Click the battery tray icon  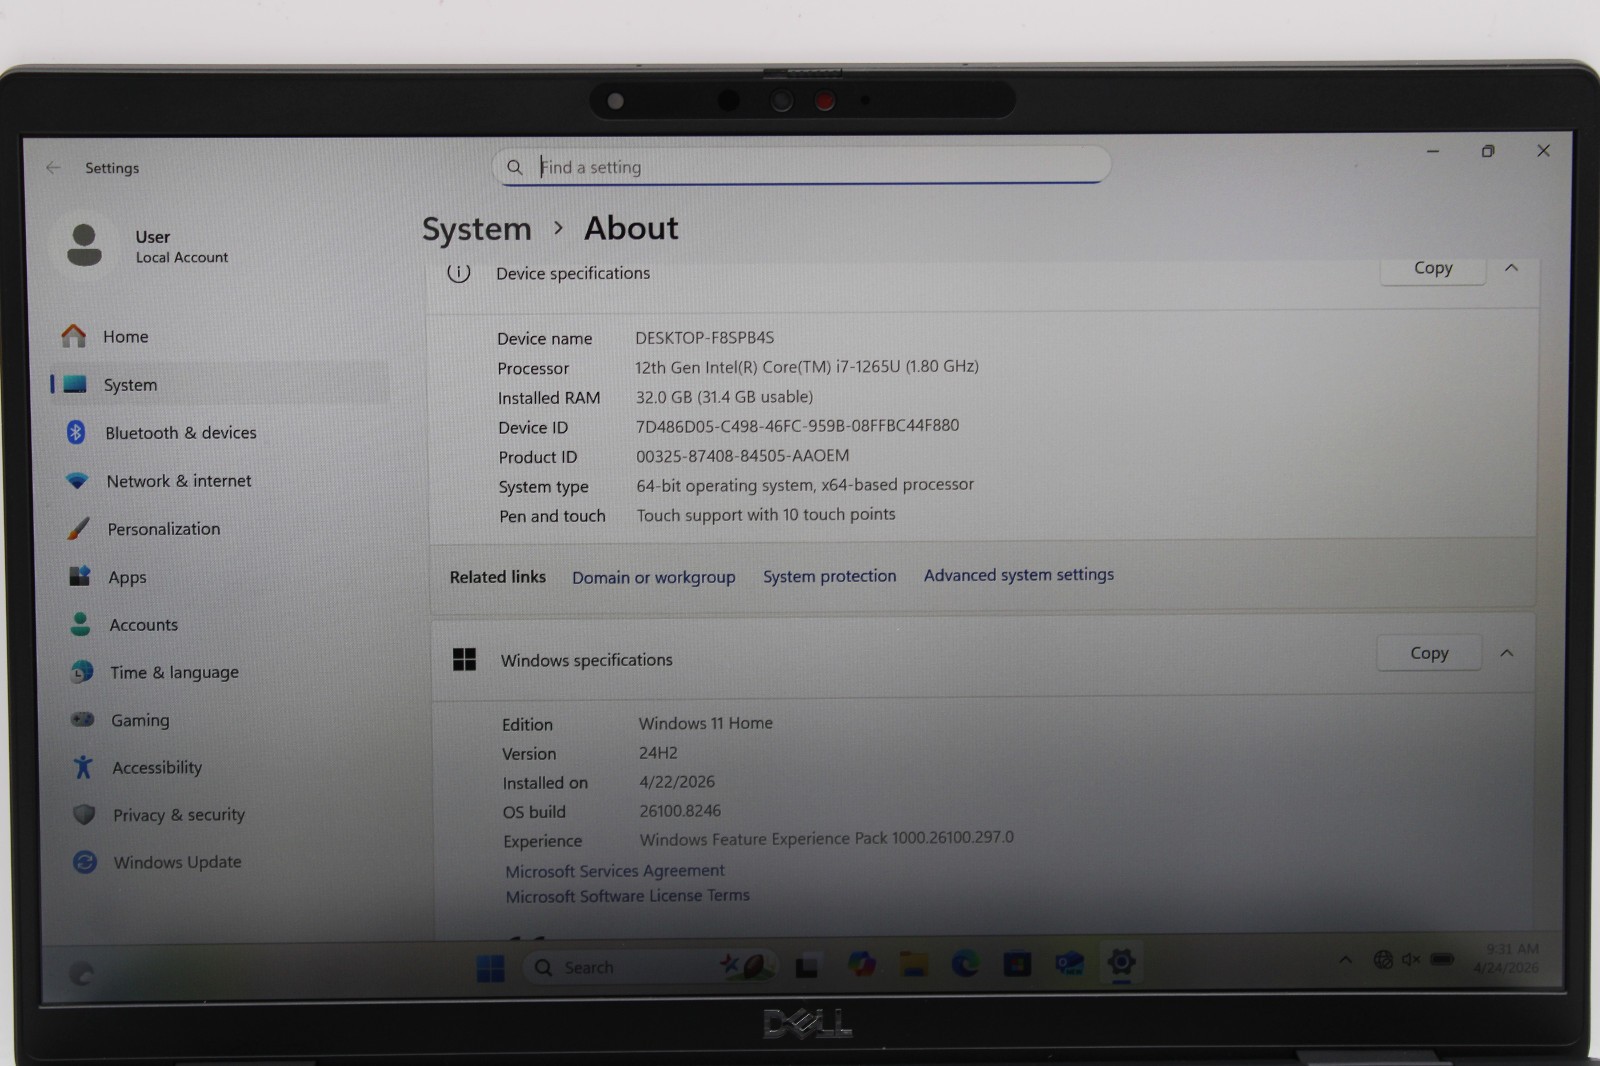(1442, 960)
